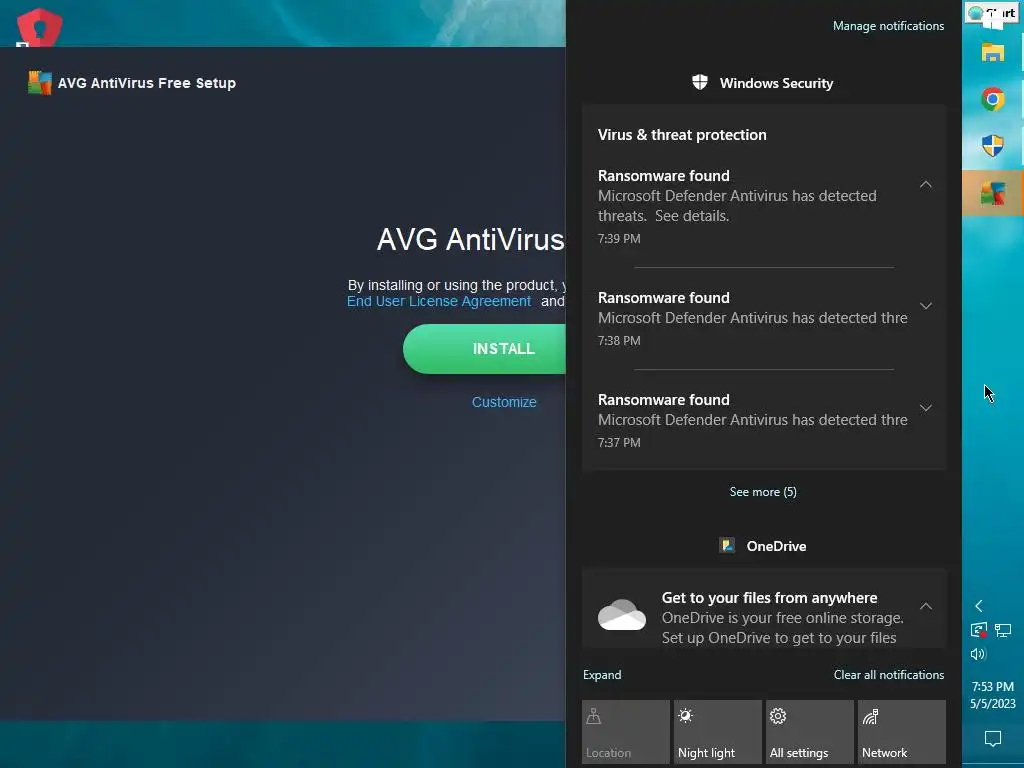1024x768 pixels.
Task: Click the Start button on the taskbar
Action: point(993,13)
